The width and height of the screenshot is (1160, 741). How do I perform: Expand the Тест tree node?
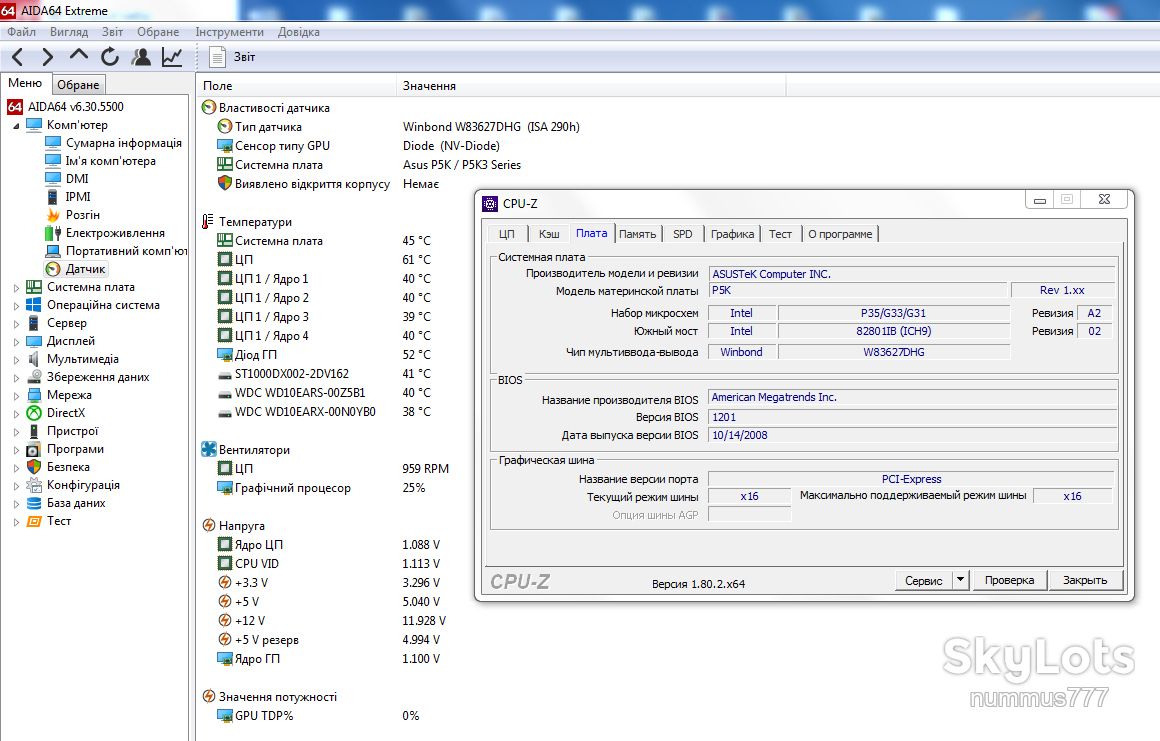click(16, 521)
